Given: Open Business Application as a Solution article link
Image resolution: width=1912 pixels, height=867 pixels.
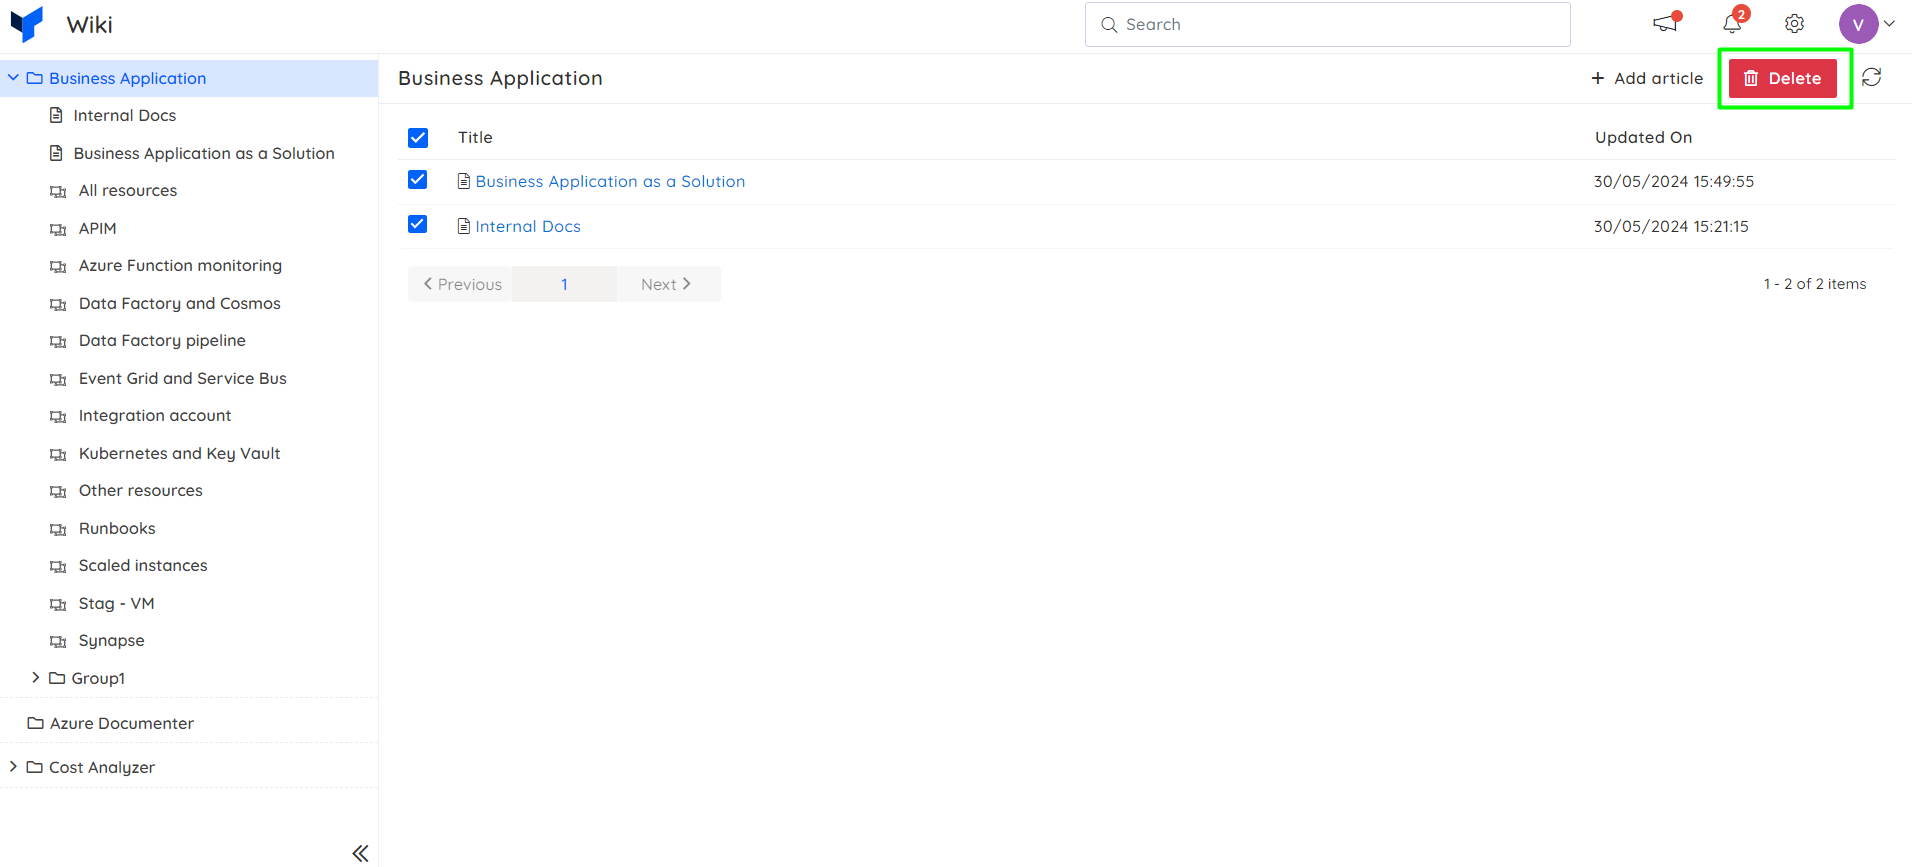Looking at the screenshot, I should coord(610,181).
